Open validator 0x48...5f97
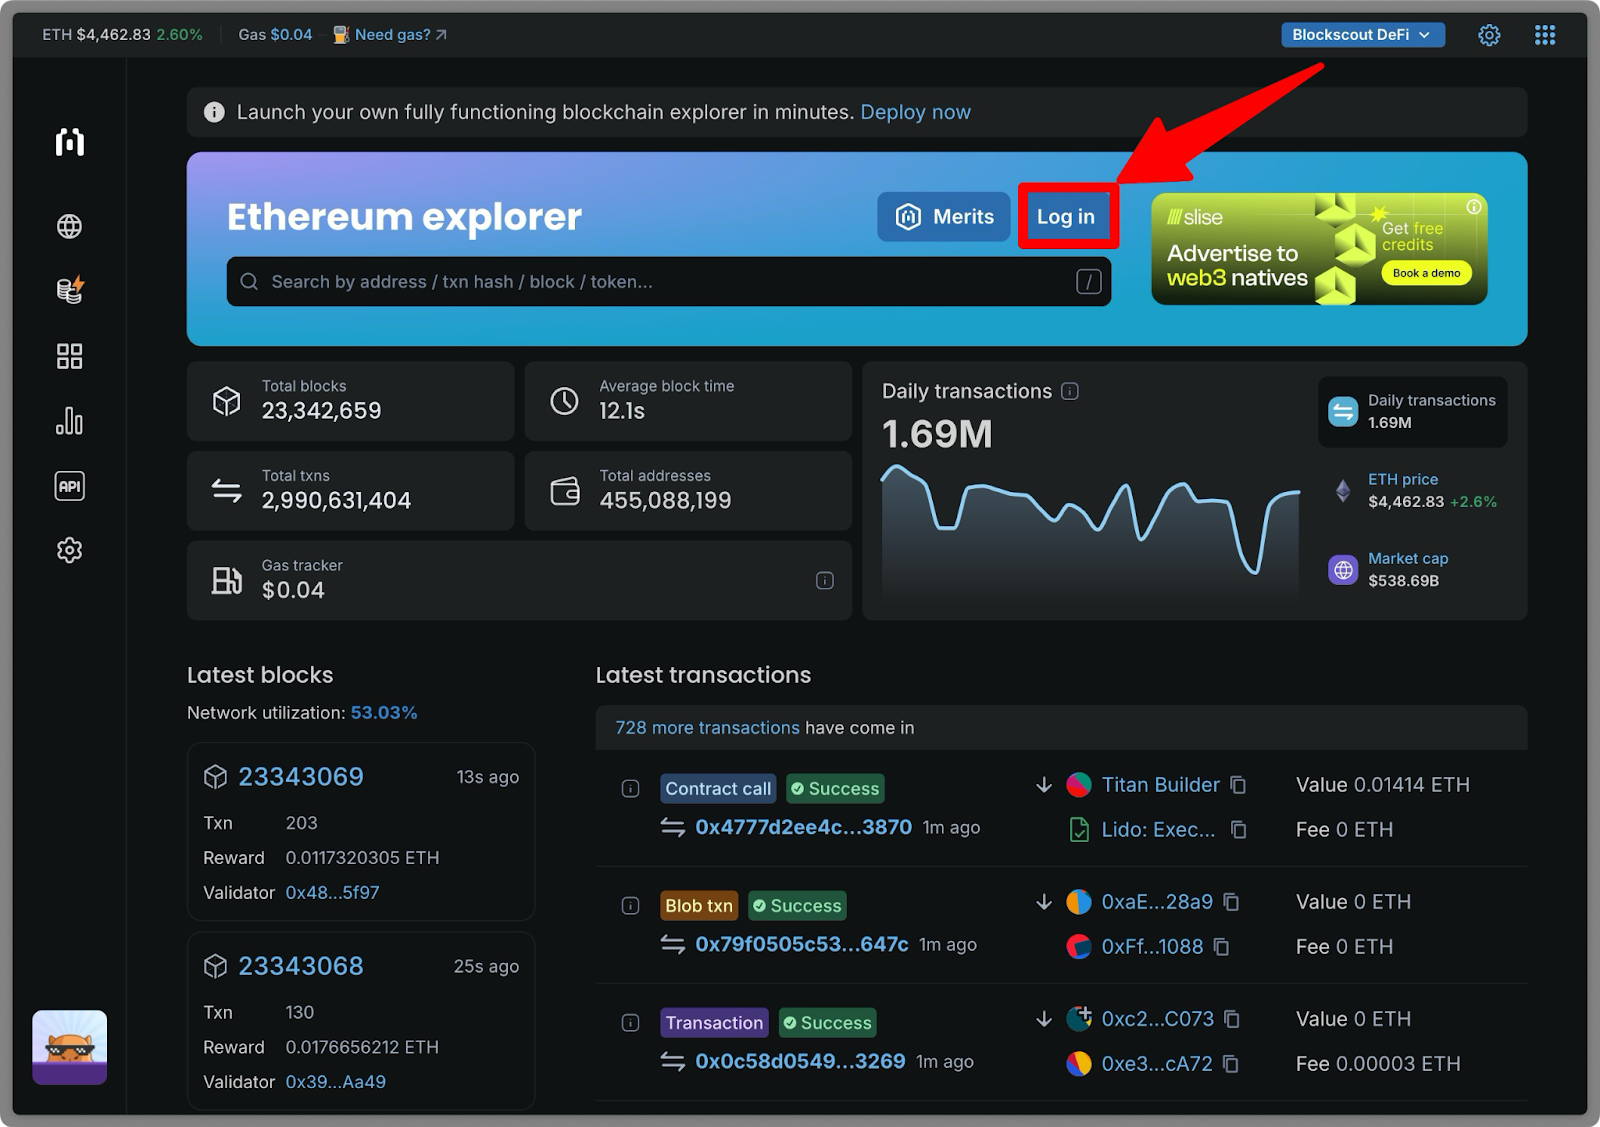The height and width of the screenshot is (1127, 1600). 332,893
